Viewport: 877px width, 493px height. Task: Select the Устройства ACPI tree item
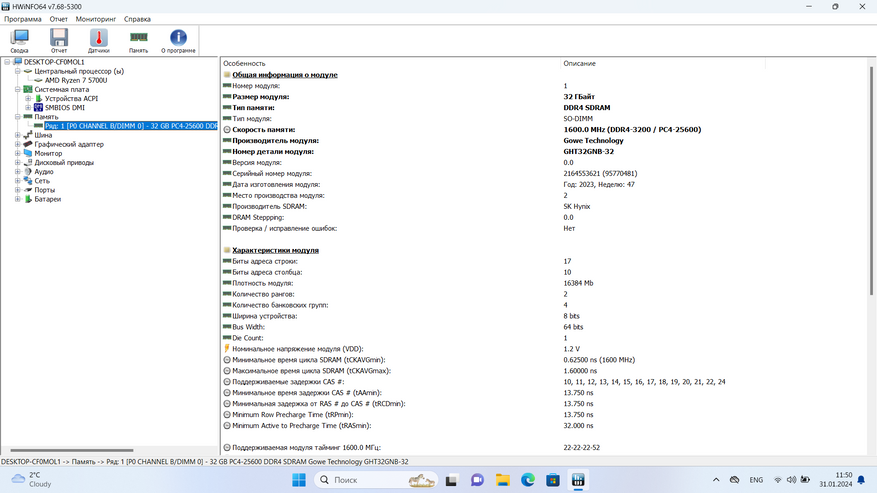pos(71,98)
